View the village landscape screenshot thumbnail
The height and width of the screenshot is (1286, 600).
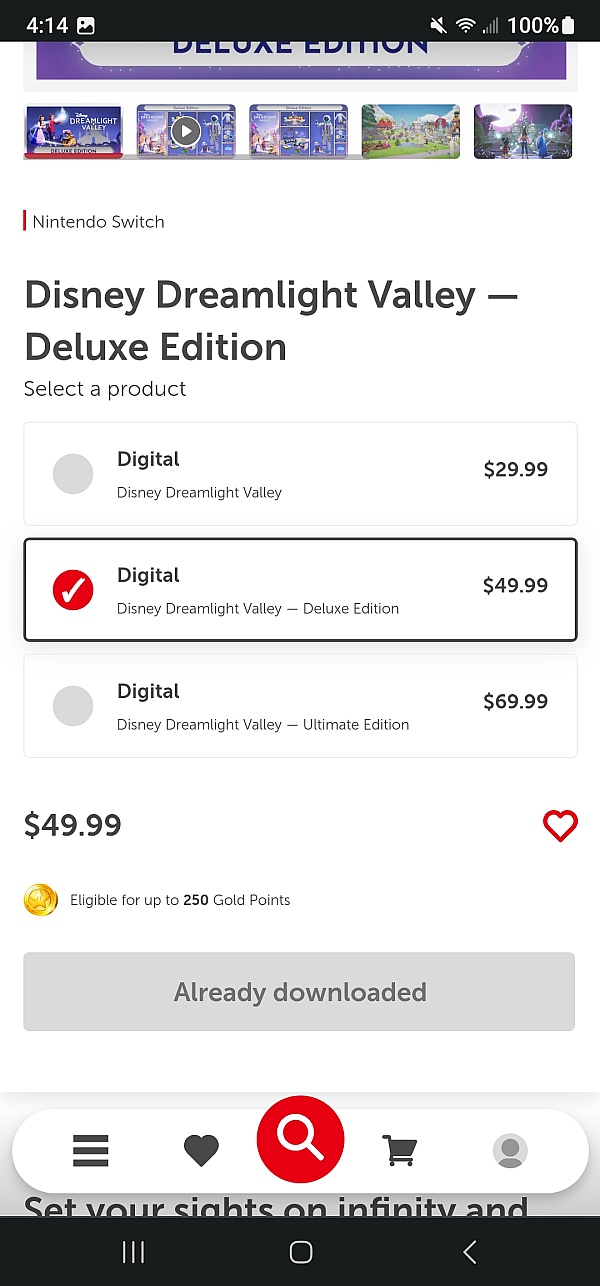point(411,131)
